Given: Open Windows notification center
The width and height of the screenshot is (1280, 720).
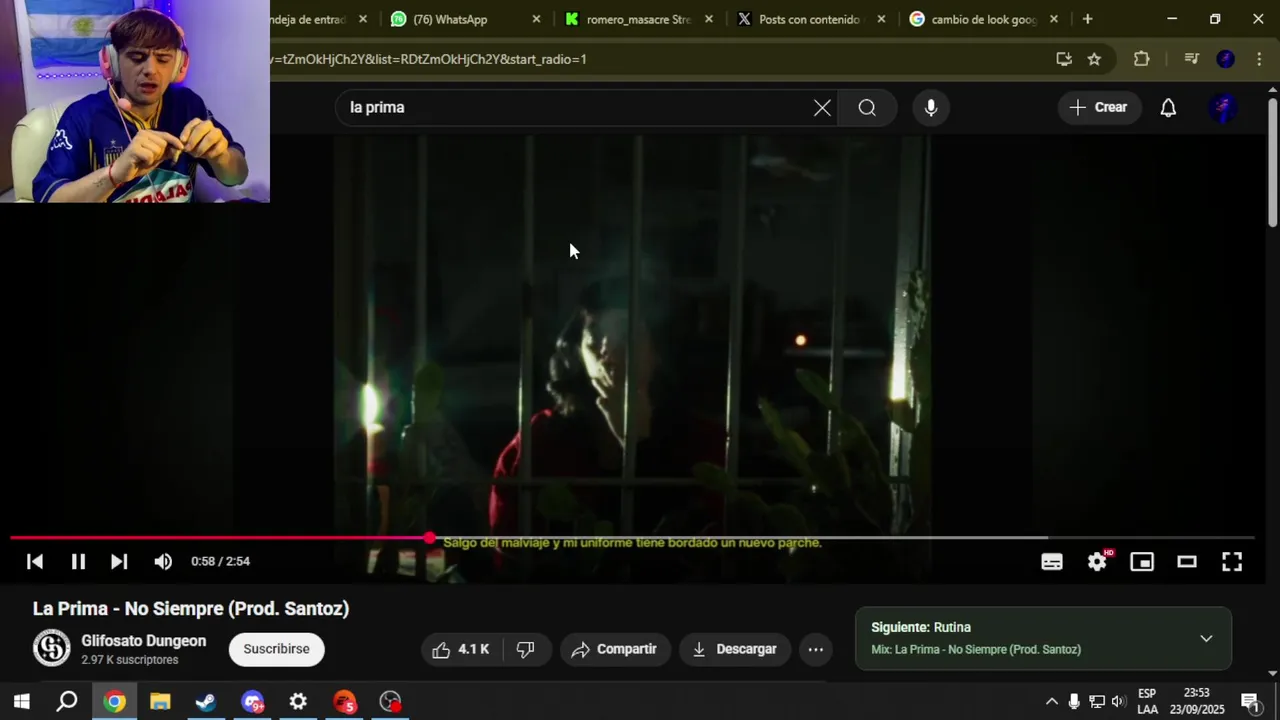Looking at the screenshot, I should point(1251,702).
